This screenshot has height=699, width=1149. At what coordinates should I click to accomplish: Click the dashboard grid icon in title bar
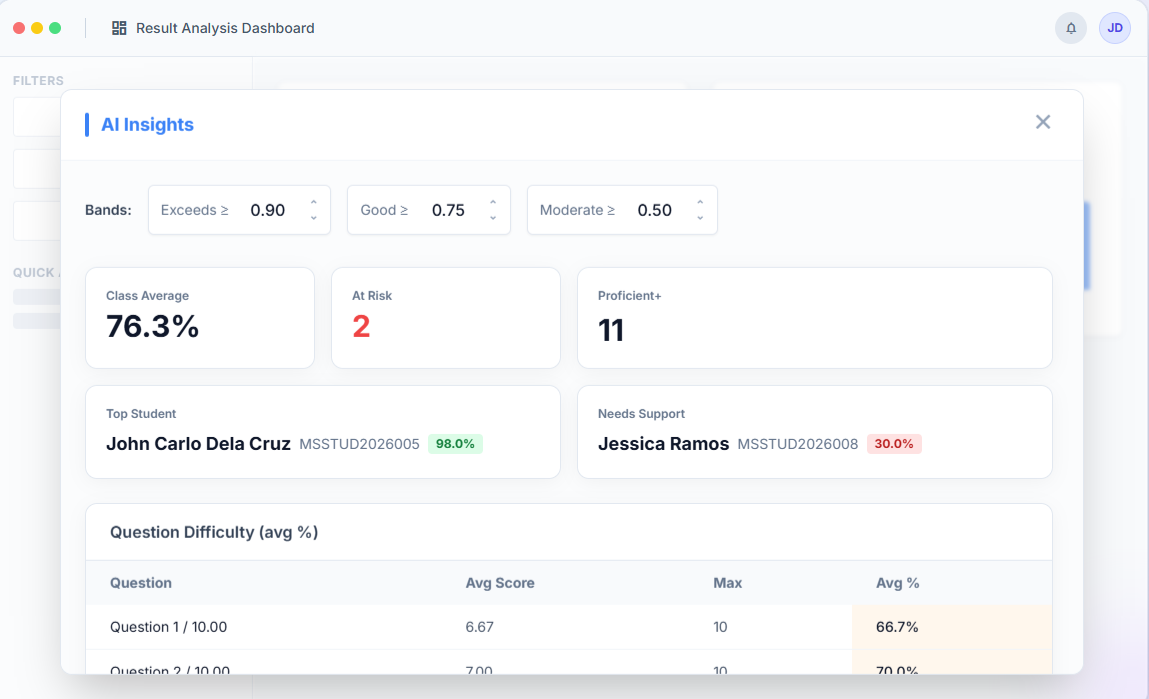[x=120, y=28]
